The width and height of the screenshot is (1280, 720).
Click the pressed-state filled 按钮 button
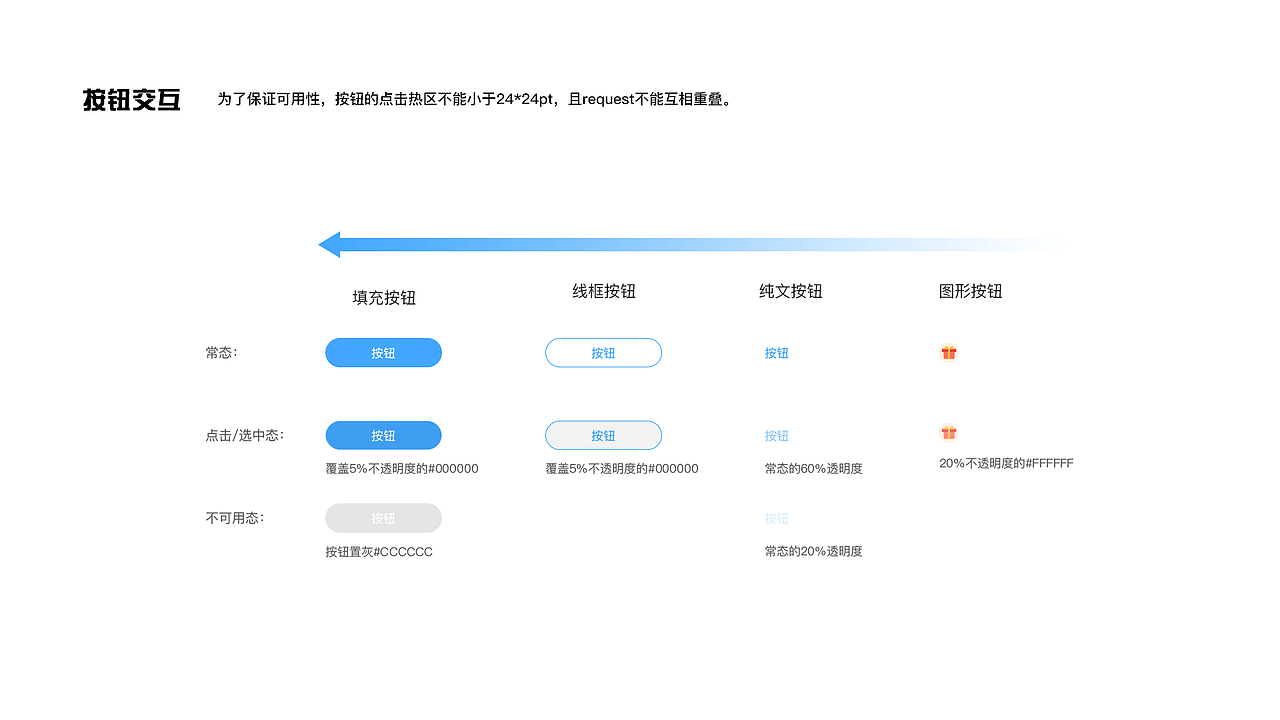pos(383,435)
